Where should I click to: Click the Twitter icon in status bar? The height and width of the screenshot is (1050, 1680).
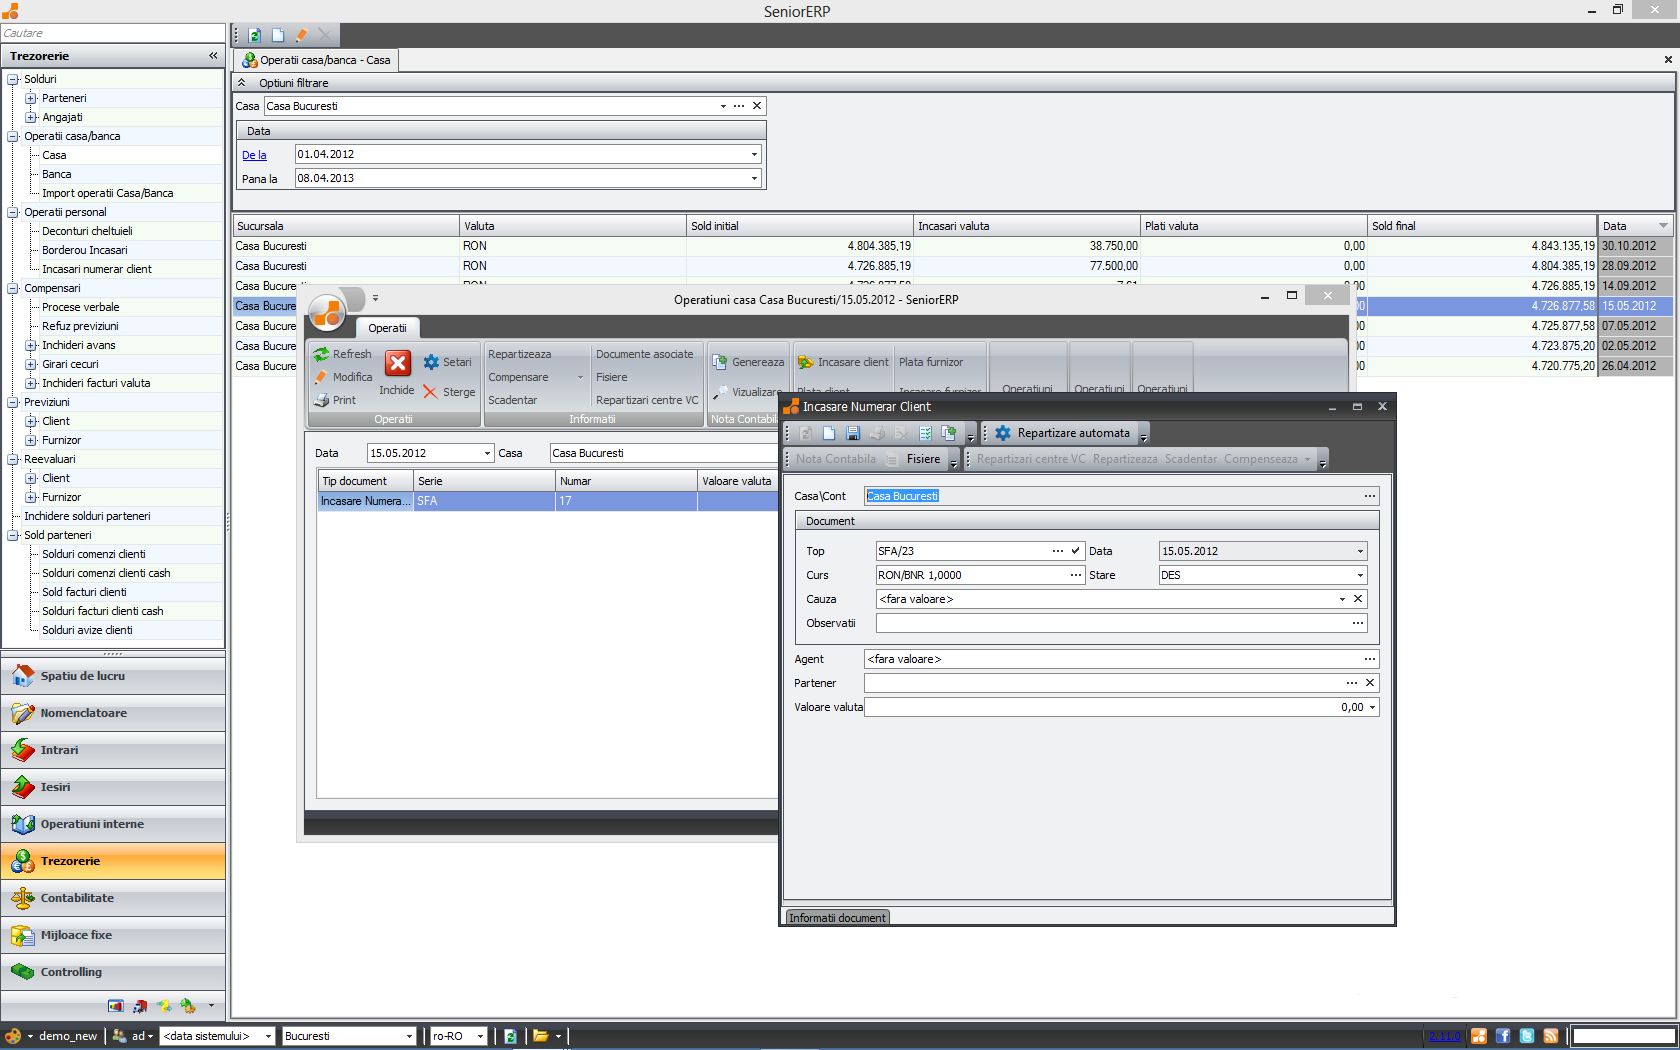pyautogui.click(x=1527, y=1036)
